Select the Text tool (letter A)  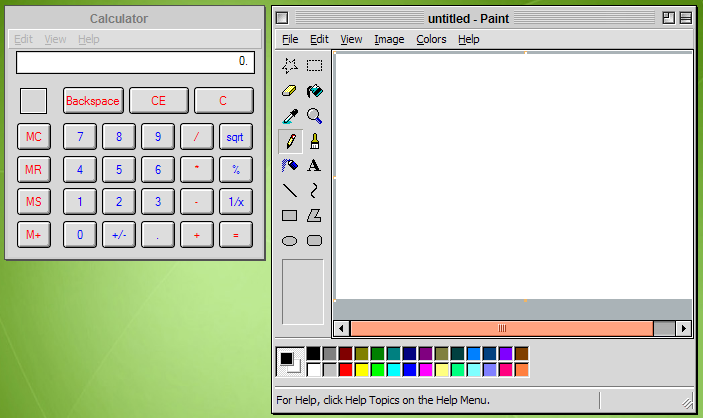click(314, 166)
